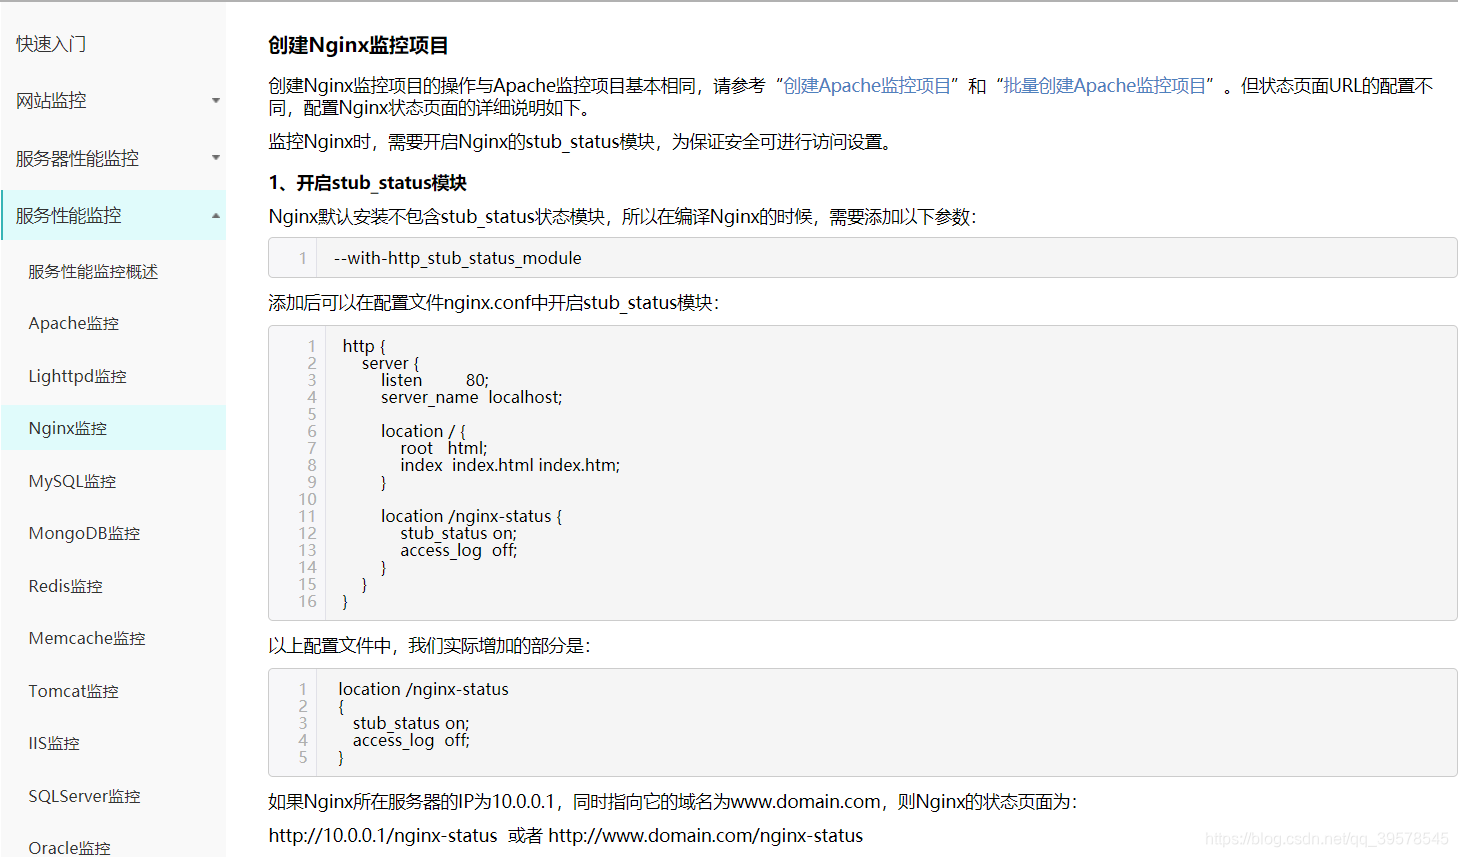1458x857 pixels.
Task: Click the 以上配置文件中 paragraph
Action: (x=430, y=646)
